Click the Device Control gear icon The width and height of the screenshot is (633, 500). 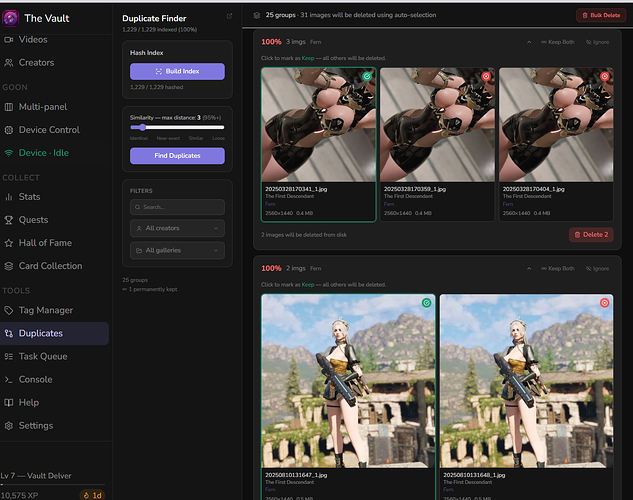[x=8, y=130]
